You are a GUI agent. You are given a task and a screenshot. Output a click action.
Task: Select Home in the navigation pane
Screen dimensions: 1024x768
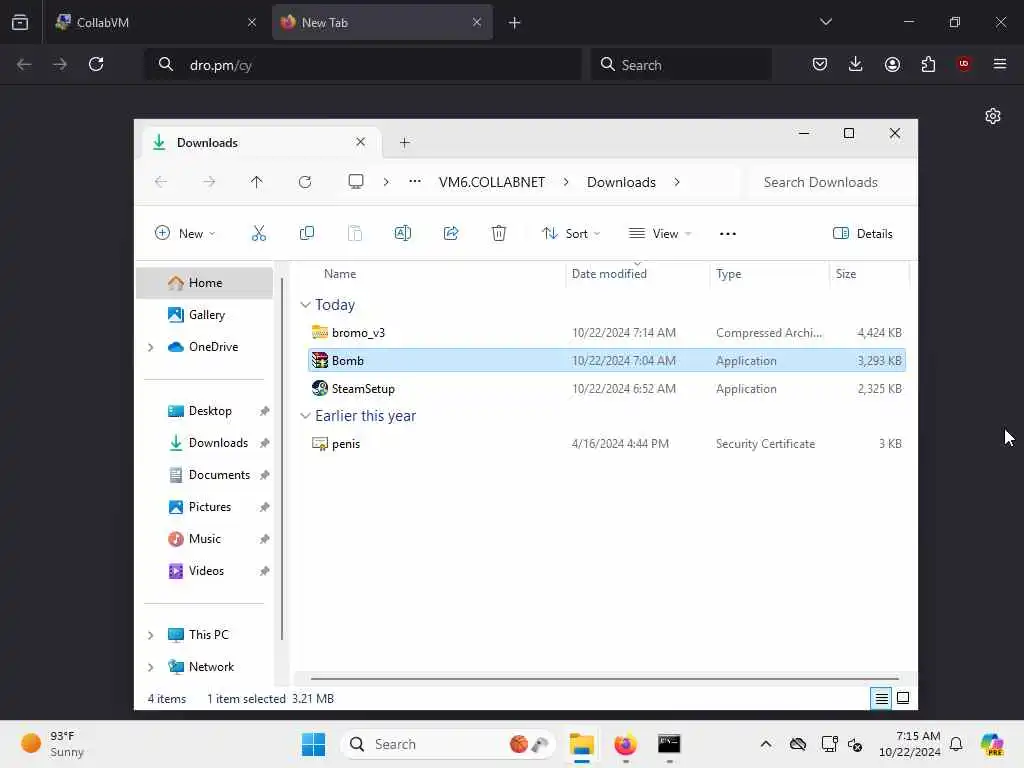pyautogui.click(x=204, y=283)
